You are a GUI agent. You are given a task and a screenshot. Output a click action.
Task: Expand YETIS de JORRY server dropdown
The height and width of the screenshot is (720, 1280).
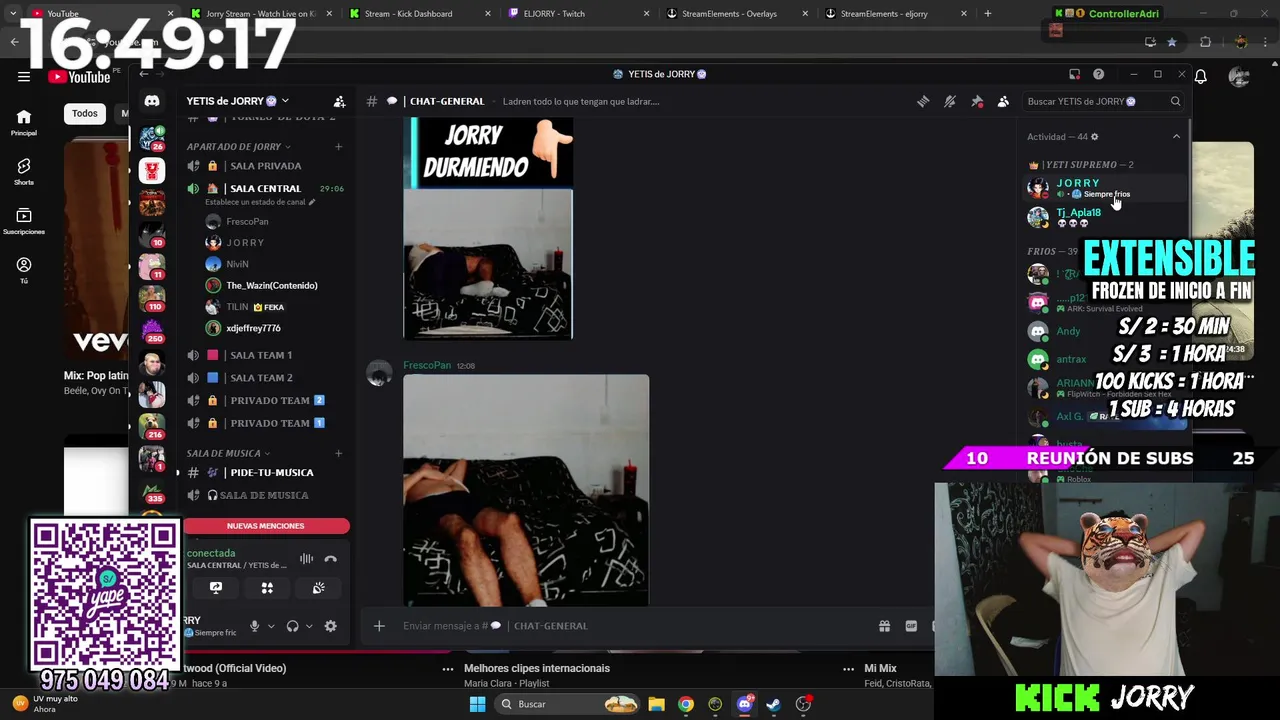point(285,101)
